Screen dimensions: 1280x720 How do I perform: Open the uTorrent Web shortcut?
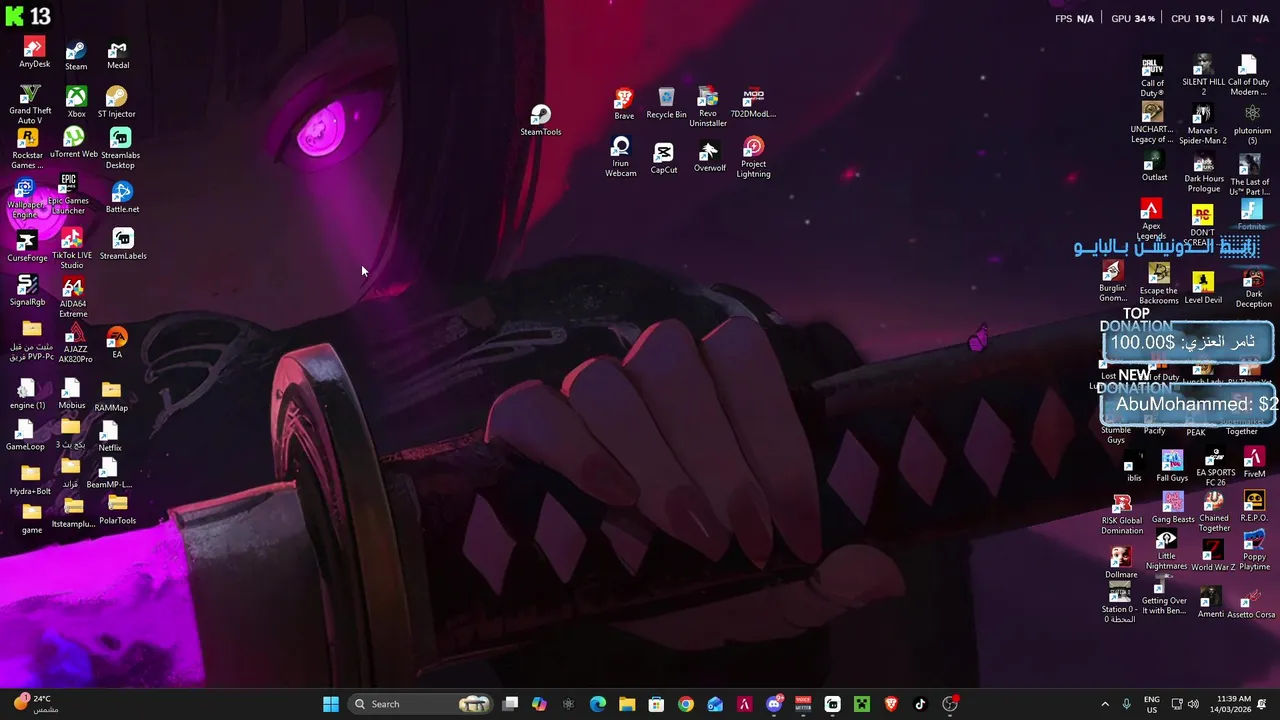pos(74,143)
